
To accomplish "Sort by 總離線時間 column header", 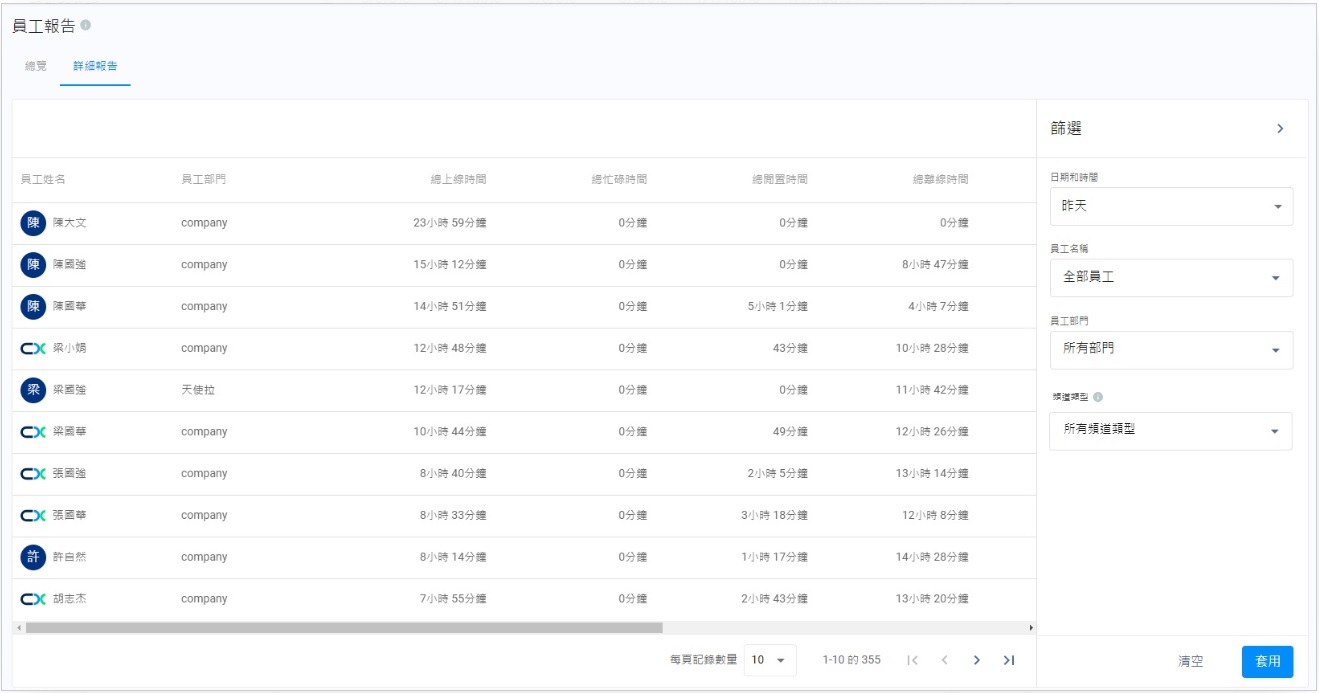I will 941,180.
